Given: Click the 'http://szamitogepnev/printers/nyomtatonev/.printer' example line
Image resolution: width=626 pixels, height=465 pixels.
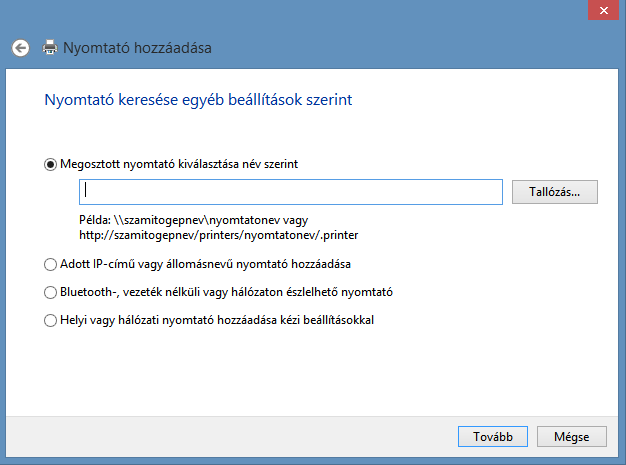Looking at the screenshot, I should click(218, 235).
